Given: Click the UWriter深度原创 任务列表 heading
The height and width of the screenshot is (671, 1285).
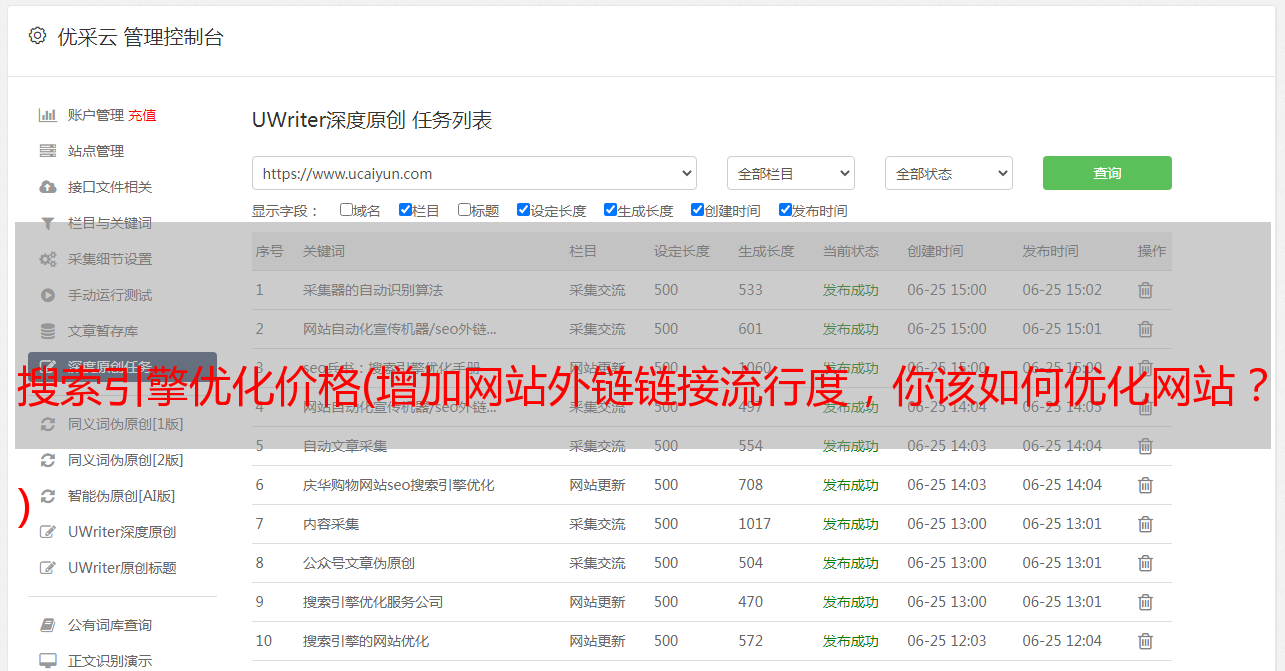Looking at the screenshot, I should click(372, 120).
